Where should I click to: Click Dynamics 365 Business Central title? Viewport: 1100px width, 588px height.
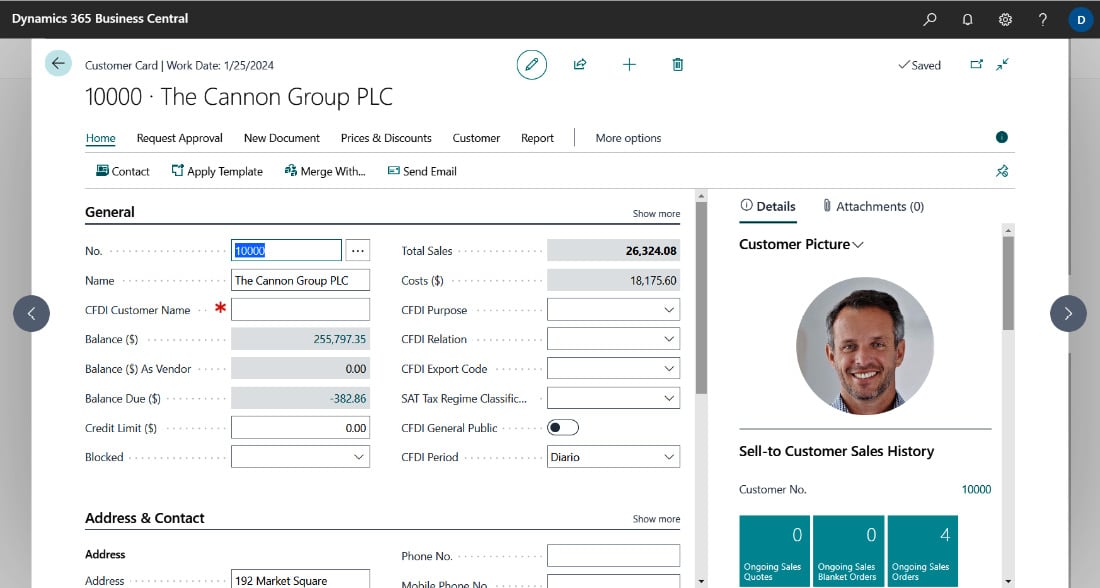100,19
